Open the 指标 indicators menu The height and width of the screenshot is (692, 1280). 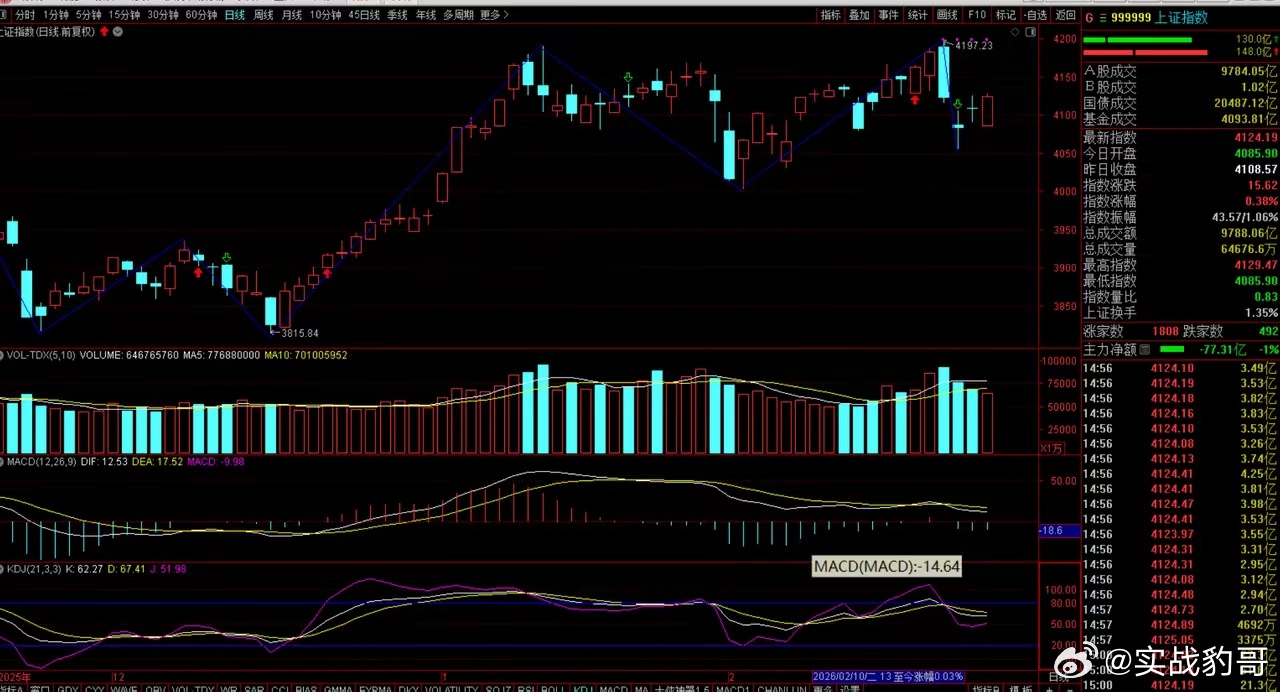click(x=830, y=15)
